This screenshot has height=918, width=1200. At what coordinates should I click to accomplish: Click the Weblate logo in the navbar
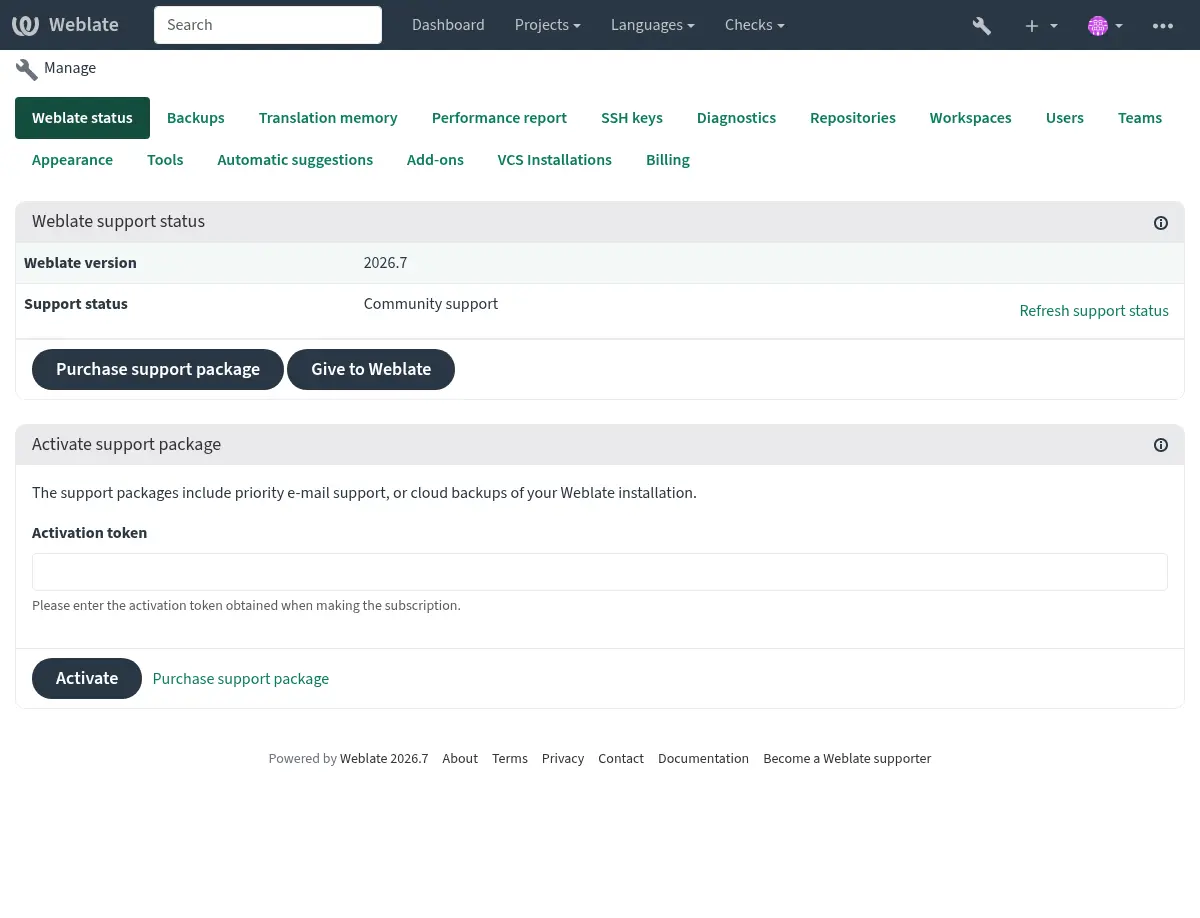pyautogui.click(x=65, y=25)
